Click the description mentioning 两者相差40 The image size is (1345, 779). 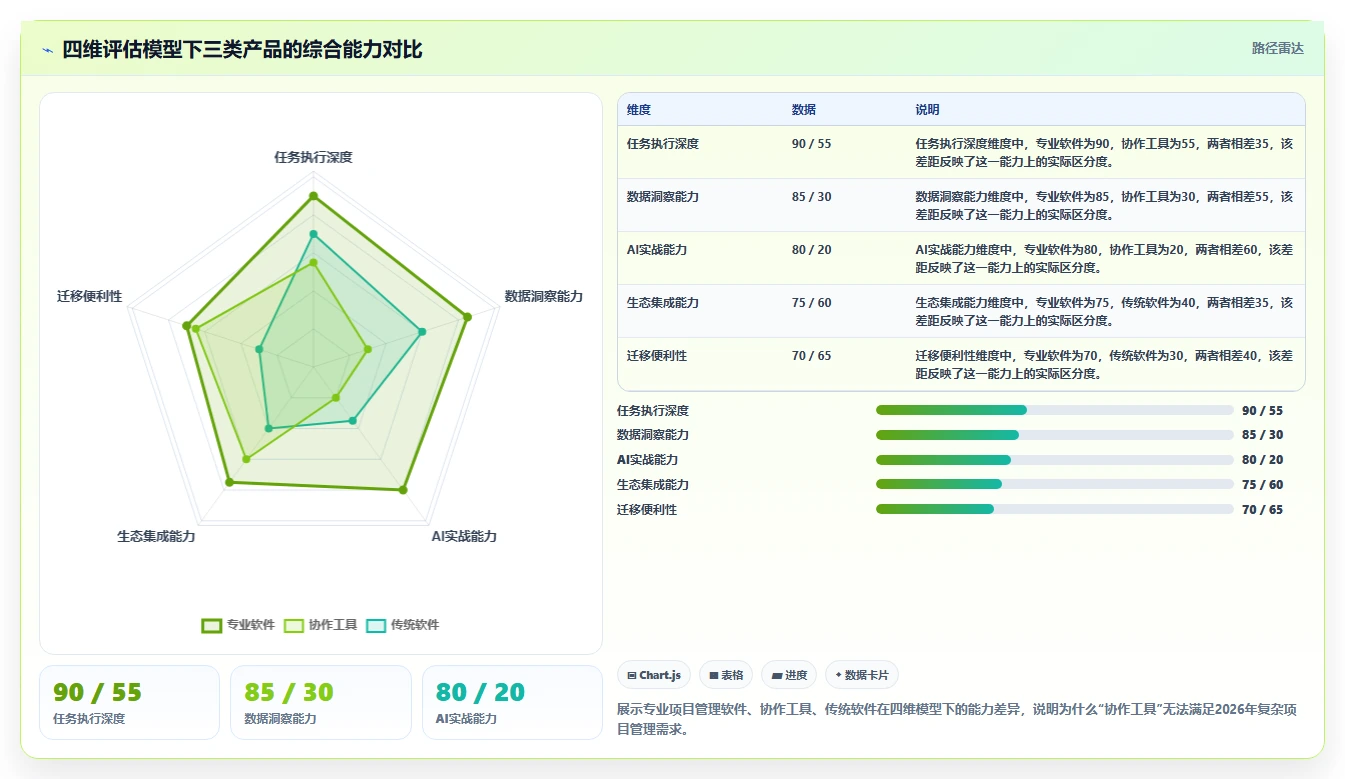(1104, 364)
